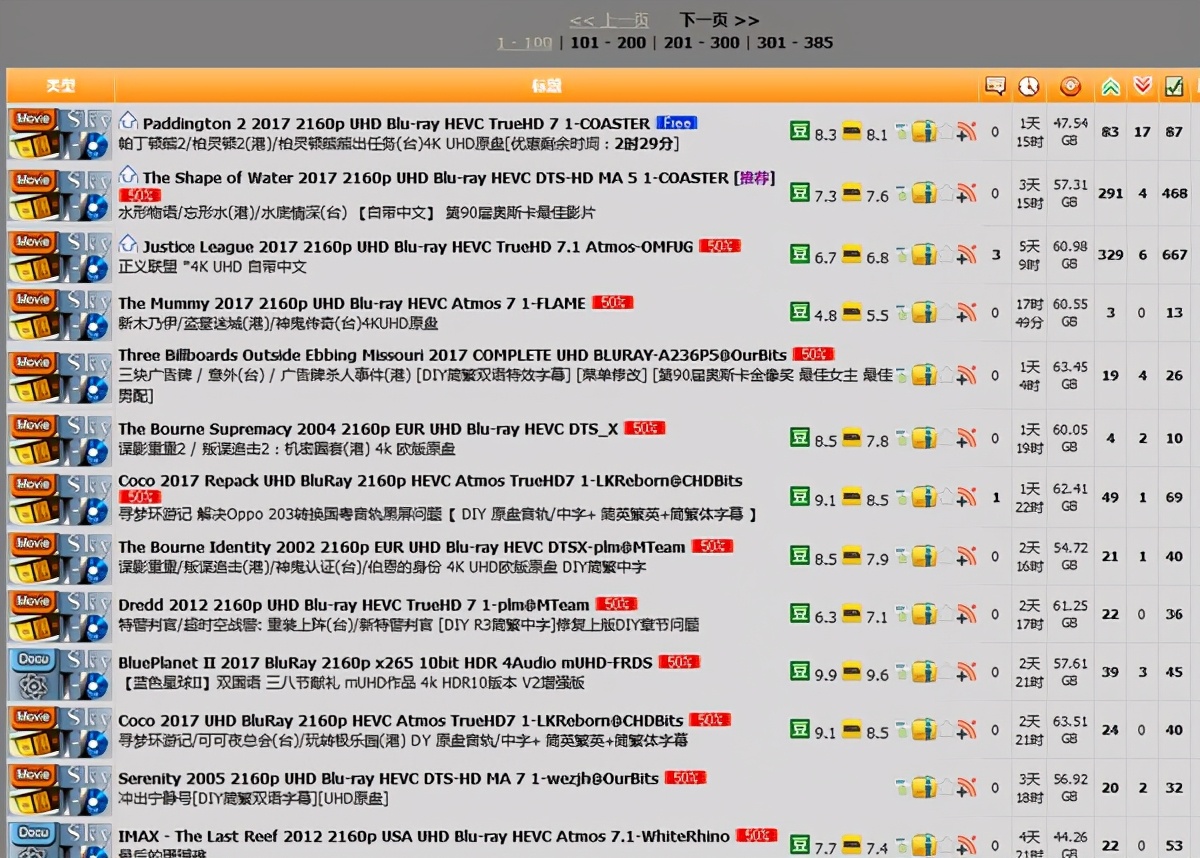Viewport: 1200px width, 858px height.
Task: Add Justice League to RSS feed
Action: click(x=965, y=254)
